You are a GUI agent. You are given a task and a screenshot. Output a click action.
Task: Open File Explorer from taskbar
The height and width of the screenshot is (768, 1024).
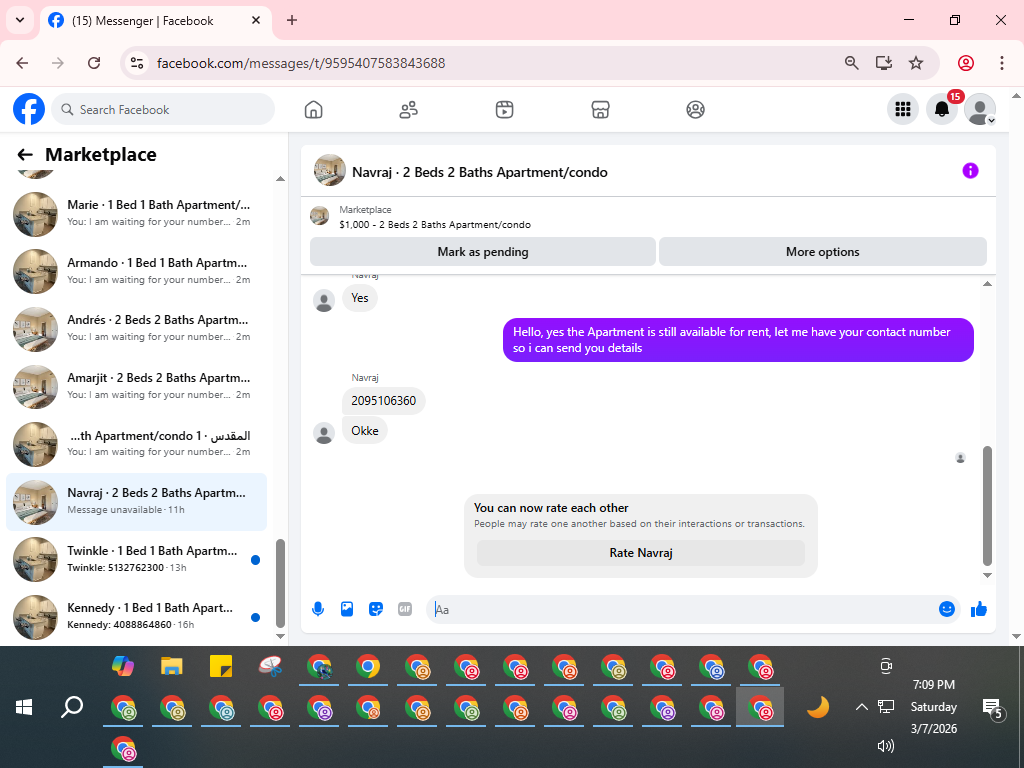[x=172, y=666]
